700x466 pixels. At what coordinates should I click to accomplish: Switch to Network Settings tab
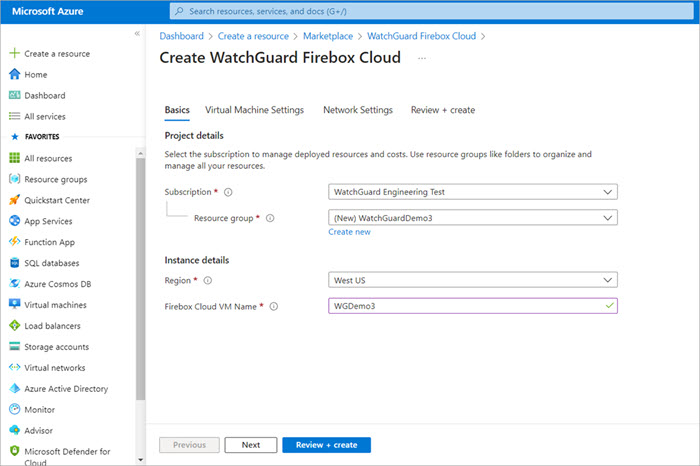[x=358, y=110]
